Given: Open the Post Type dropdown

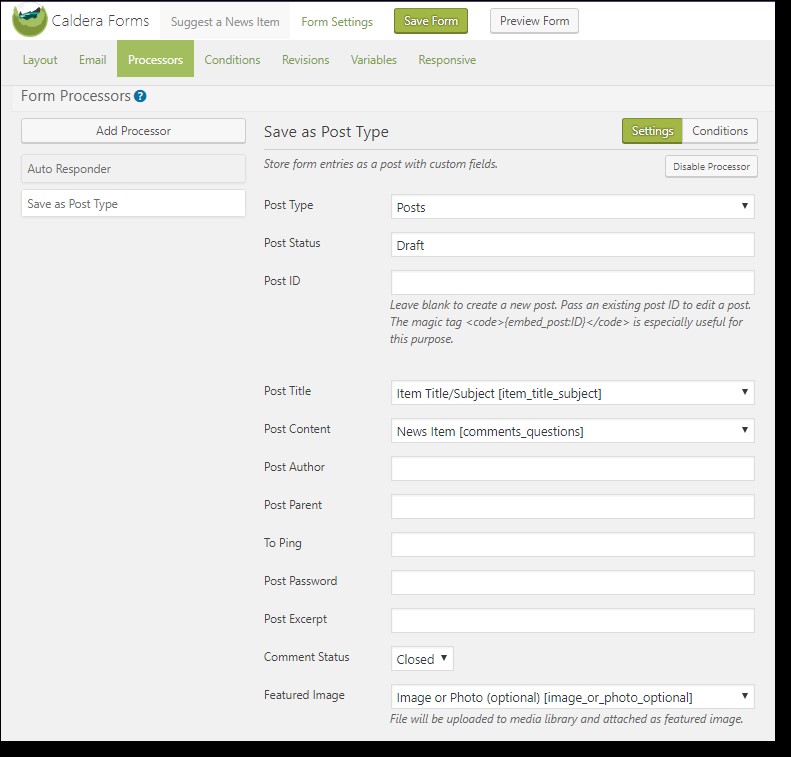Looking at the screenshot, I should (x=573, y=207).
